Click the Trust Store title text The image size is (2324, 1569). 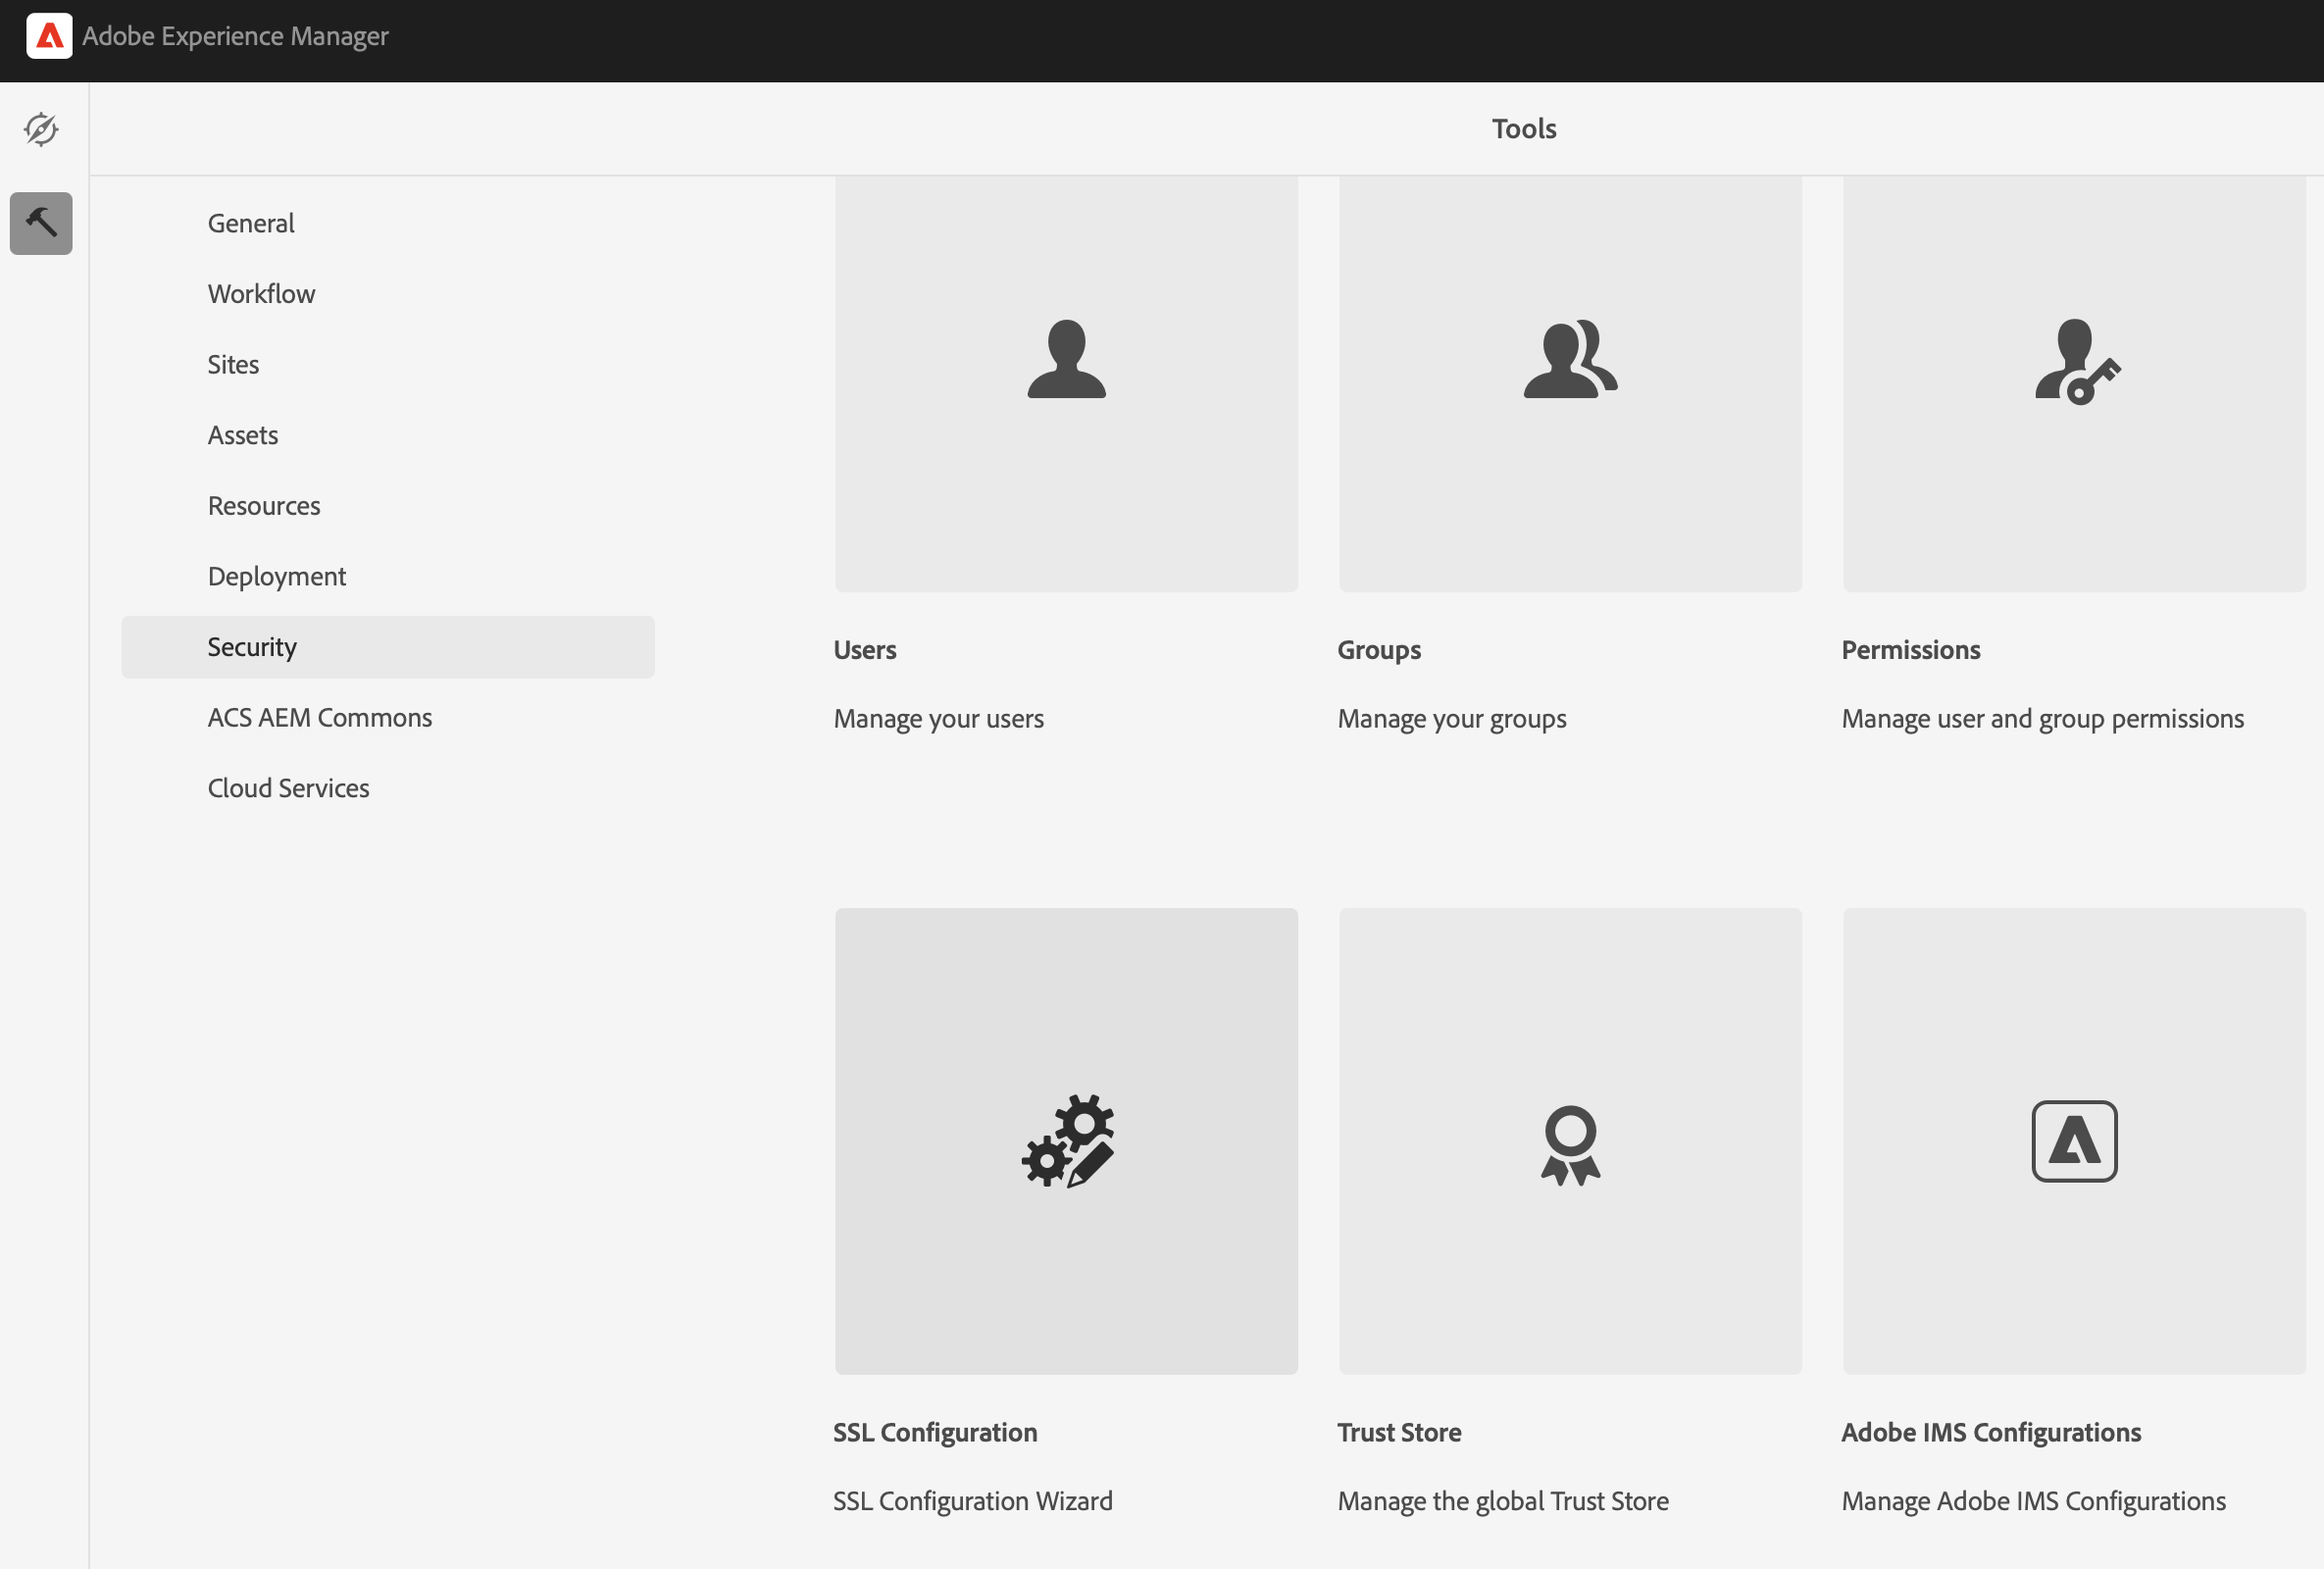click(x=1399, y=1432)
